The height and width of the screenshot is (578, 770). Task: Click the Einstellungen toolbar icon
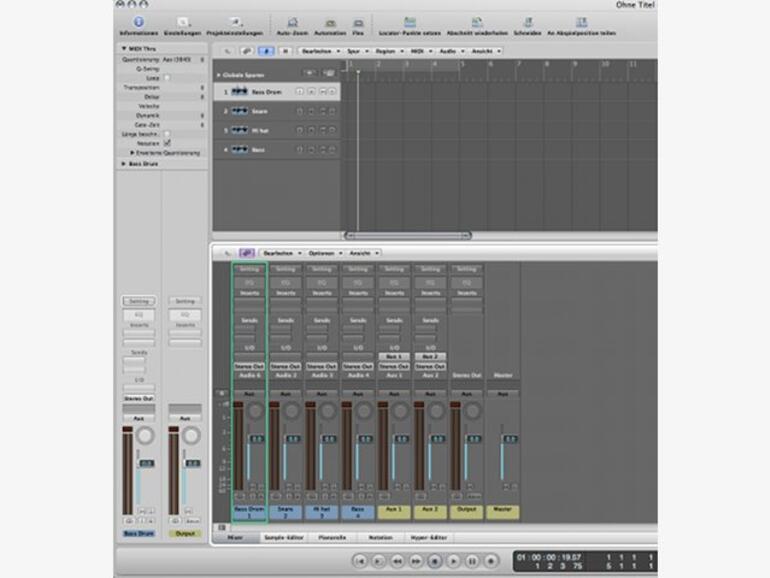[183, 22]
